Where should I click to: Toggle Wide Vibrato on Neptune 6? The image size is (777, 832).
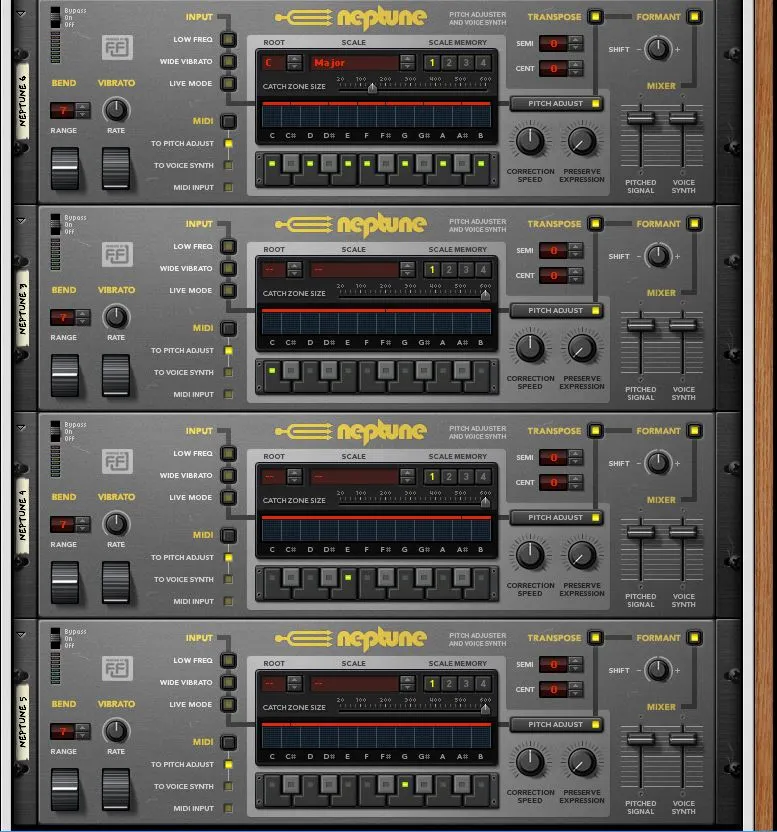(x=228, y=62)
